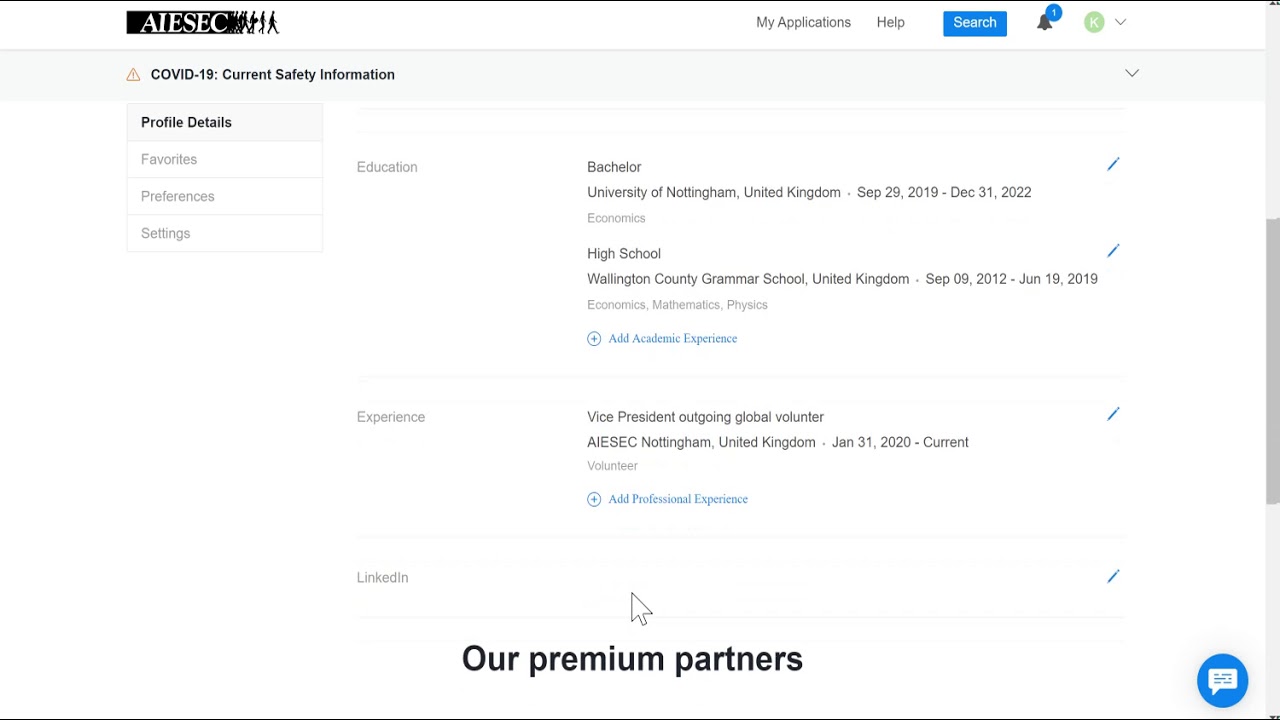Edit the Bachelor education entry pencil icon

pos(1113,165)
